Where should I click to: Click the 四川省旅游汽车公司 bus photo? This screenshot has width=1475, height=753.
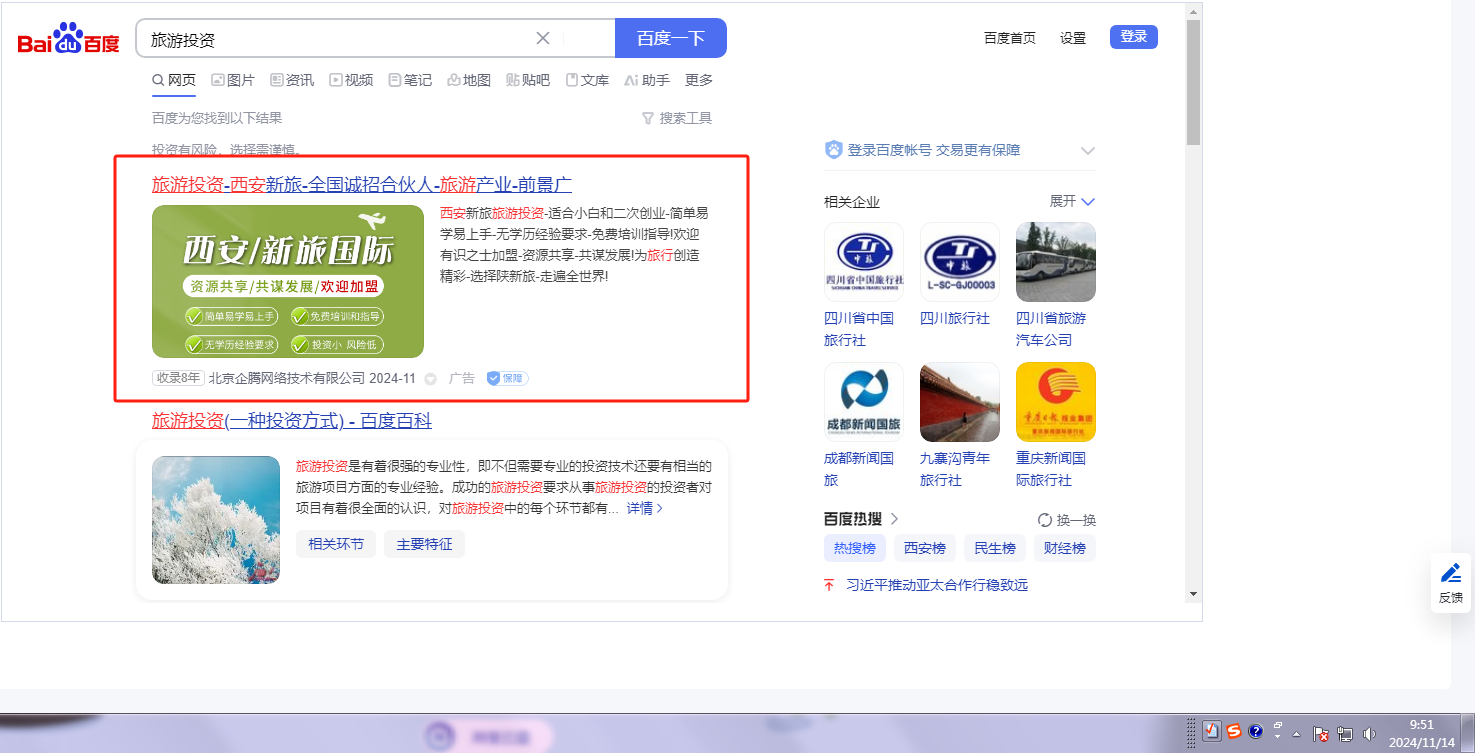(x=1056, y=262)
